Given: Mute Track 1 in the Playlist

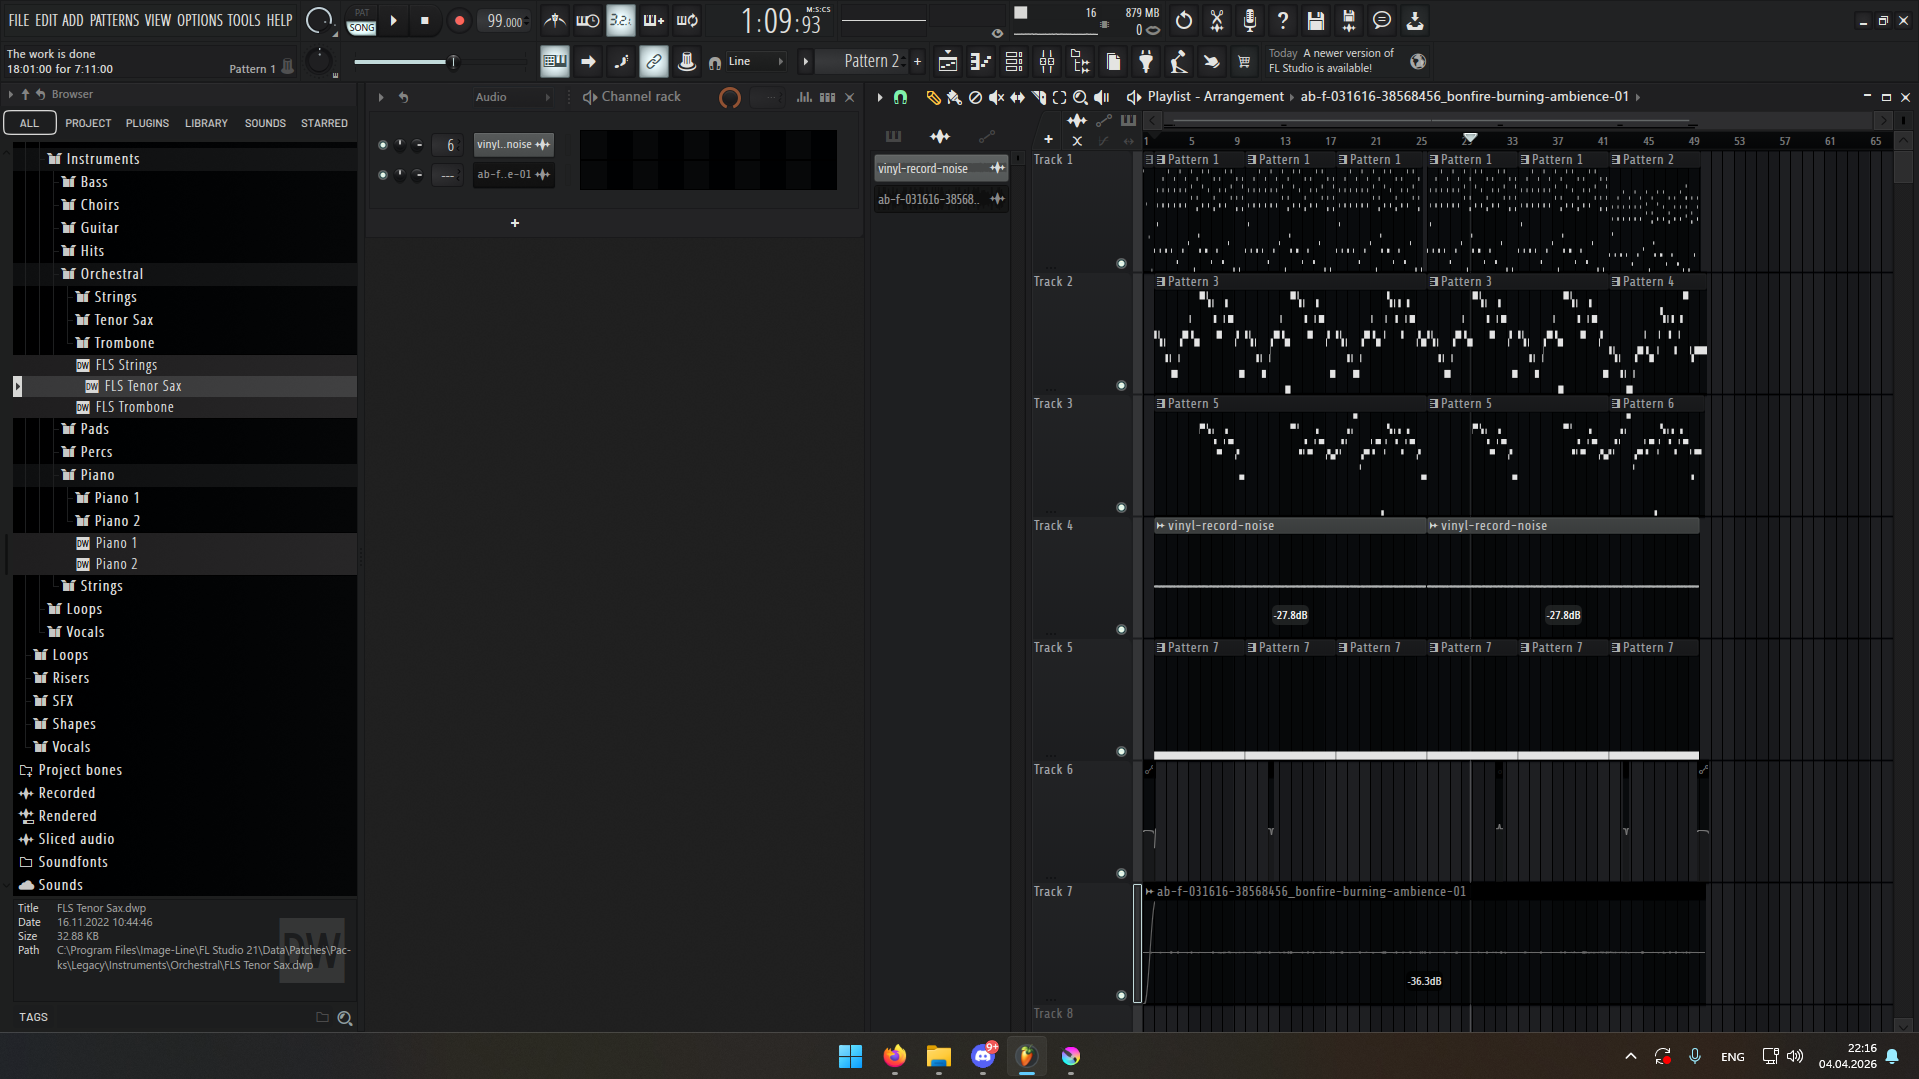Looking at the screenshot, I should coord(1121,264).
